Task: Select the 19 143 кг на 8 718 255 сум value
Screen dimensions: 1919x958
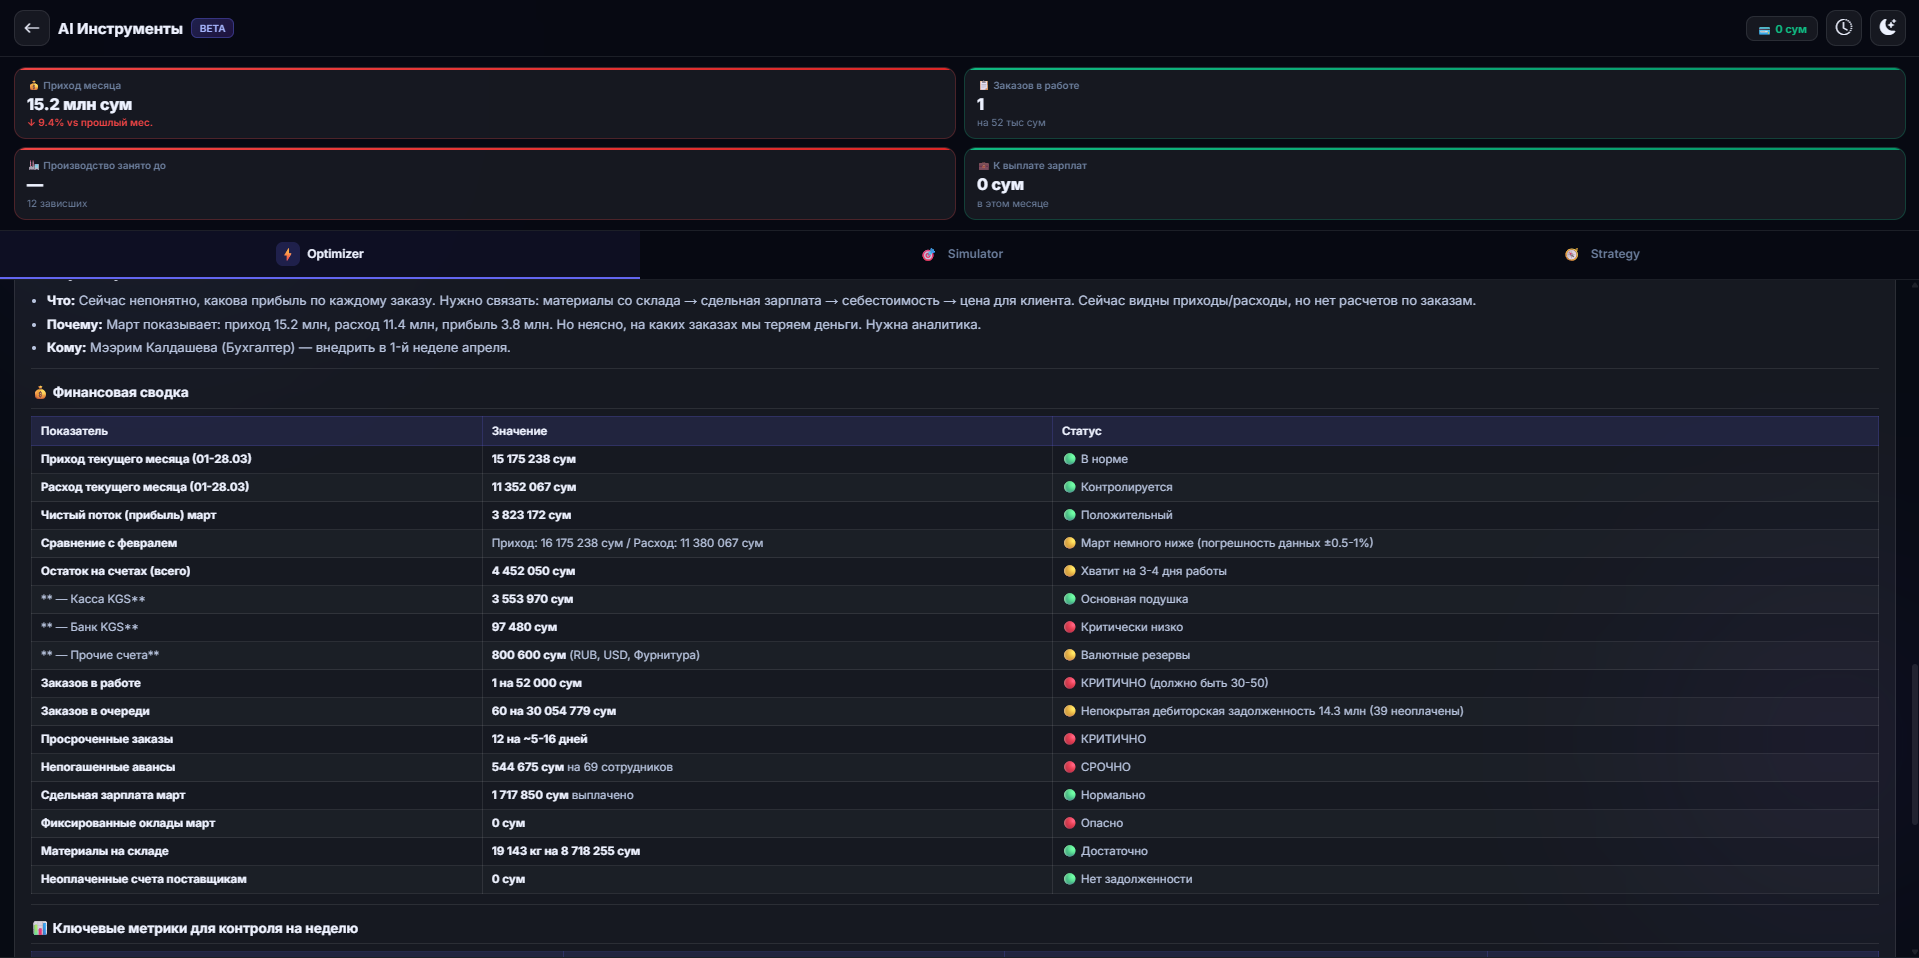Action: point(565,851)
